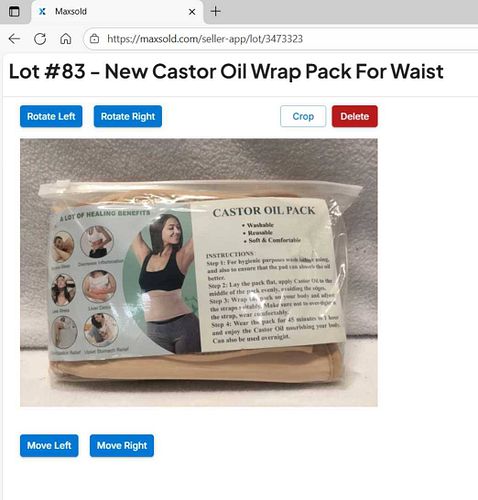This screenshot has height=500, width=478.
Task: Click the Maxsold favicon on the tab
Action: click(42, 12)
